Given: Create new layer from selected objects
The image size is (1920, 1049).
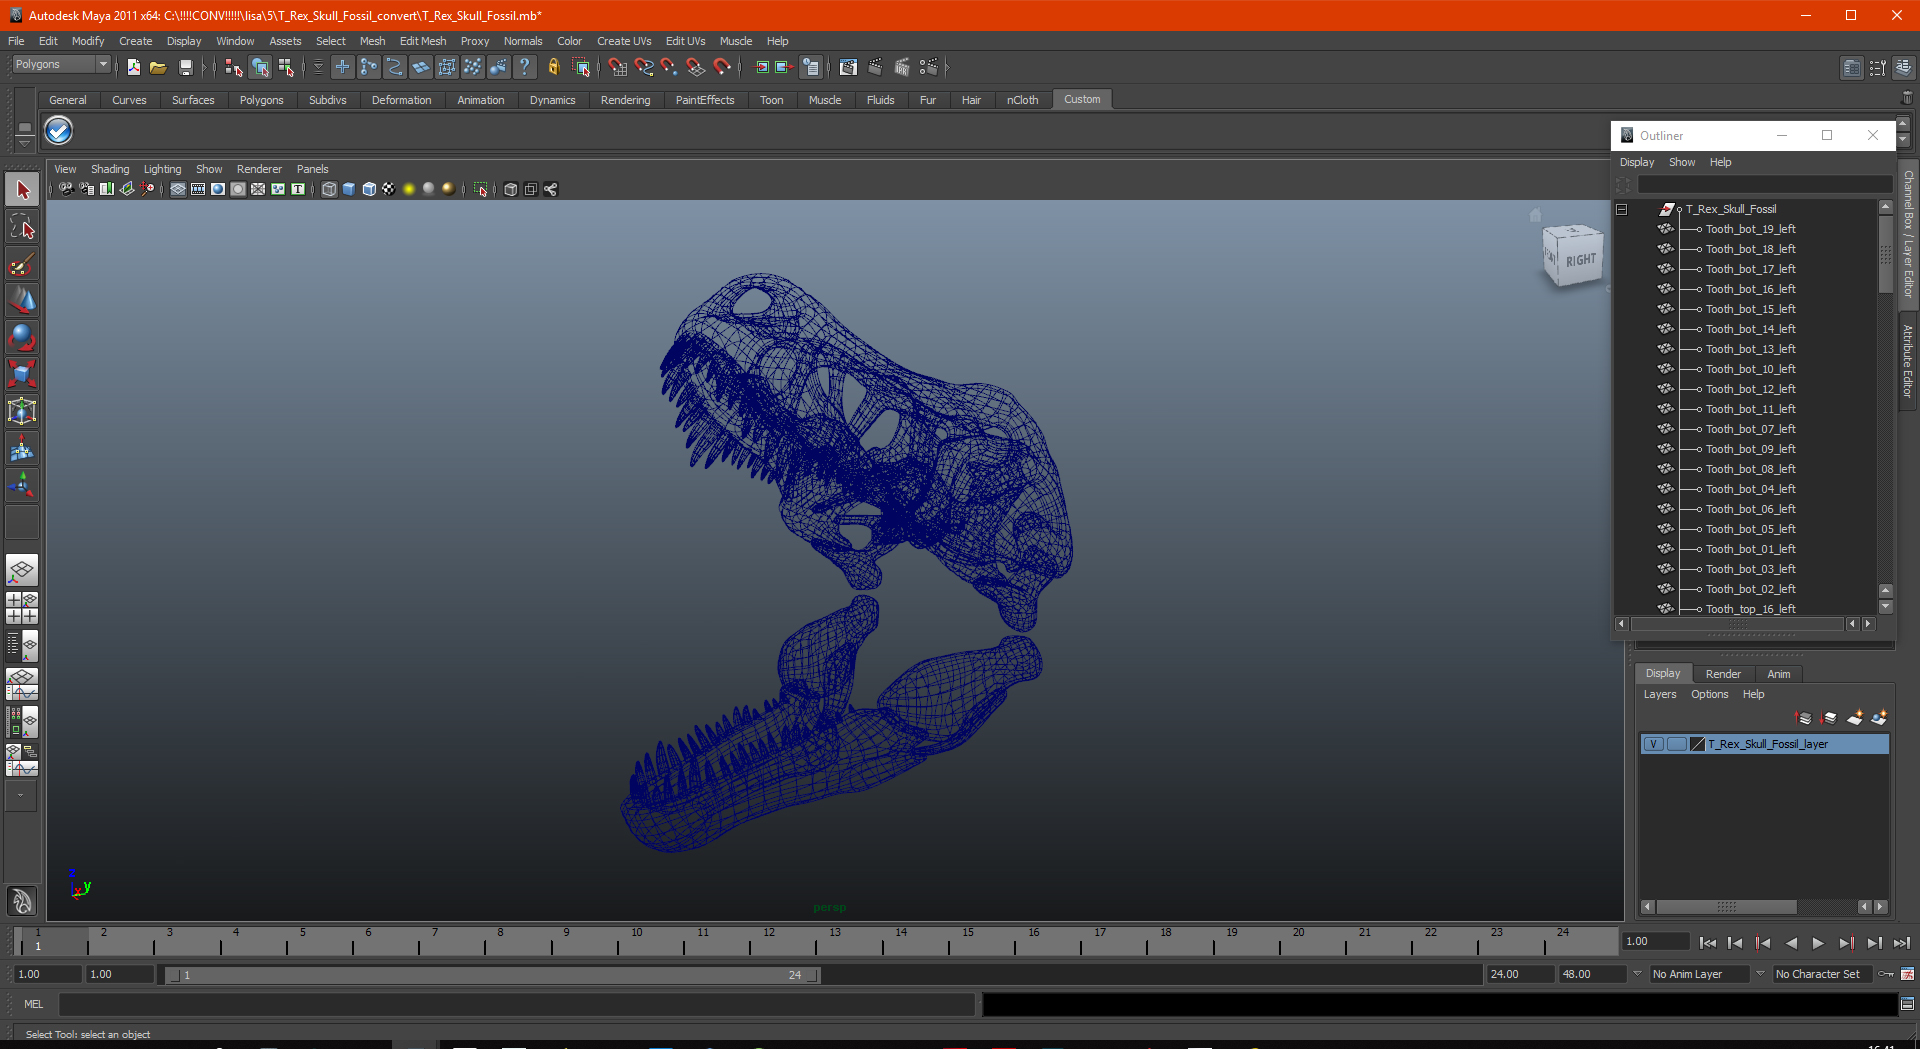Looking at the screenshot, I should (1879, 718).
